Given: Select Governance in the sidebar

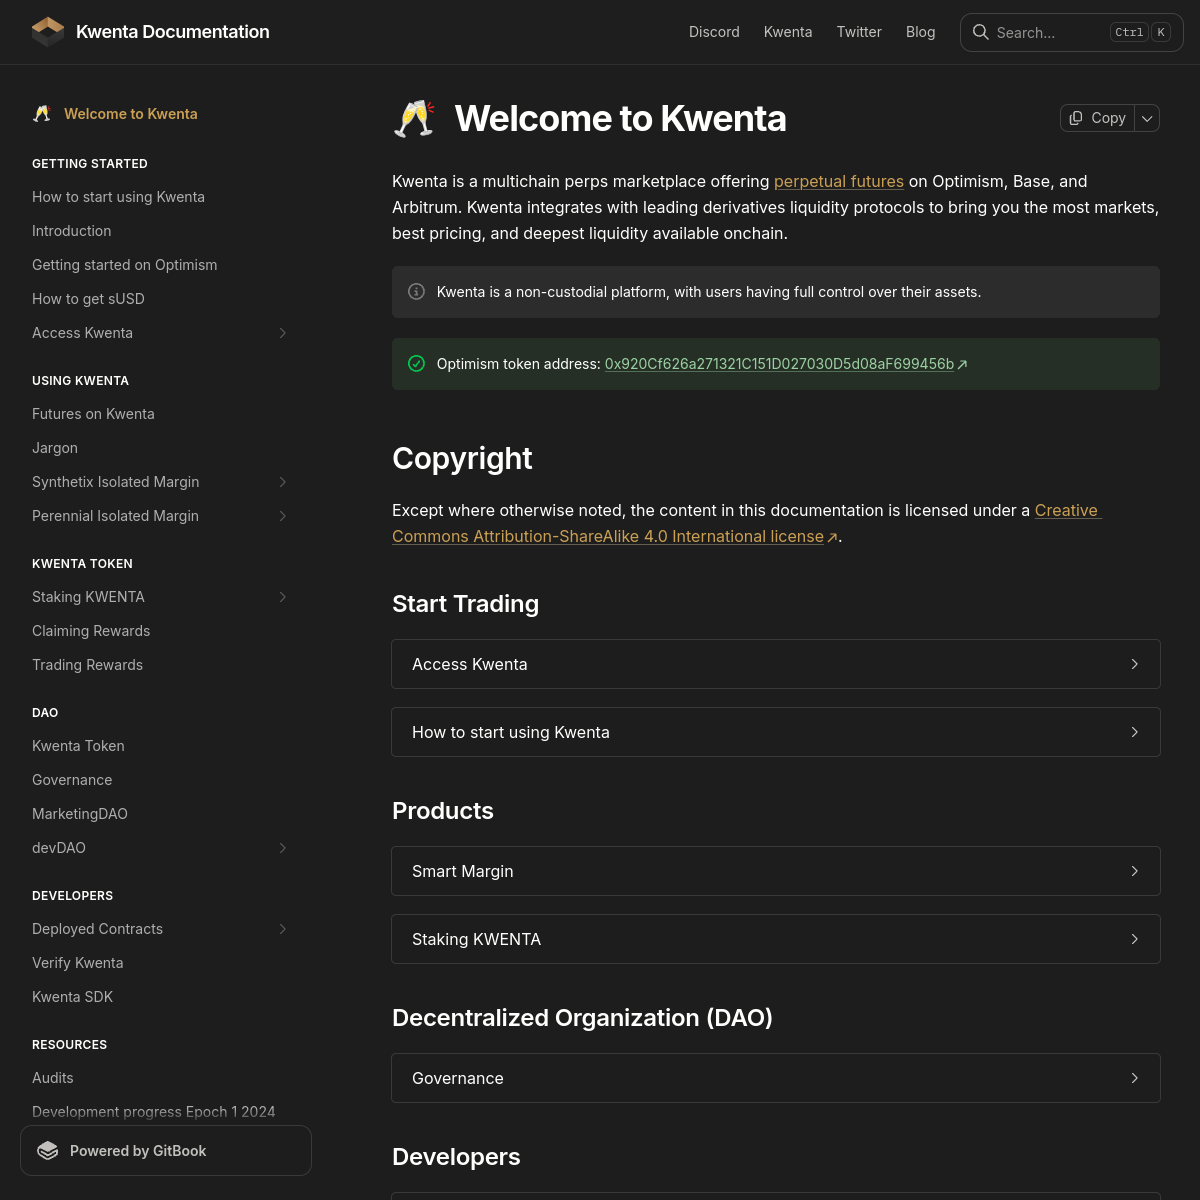Looking at the screenshot, I should [72, 780].
